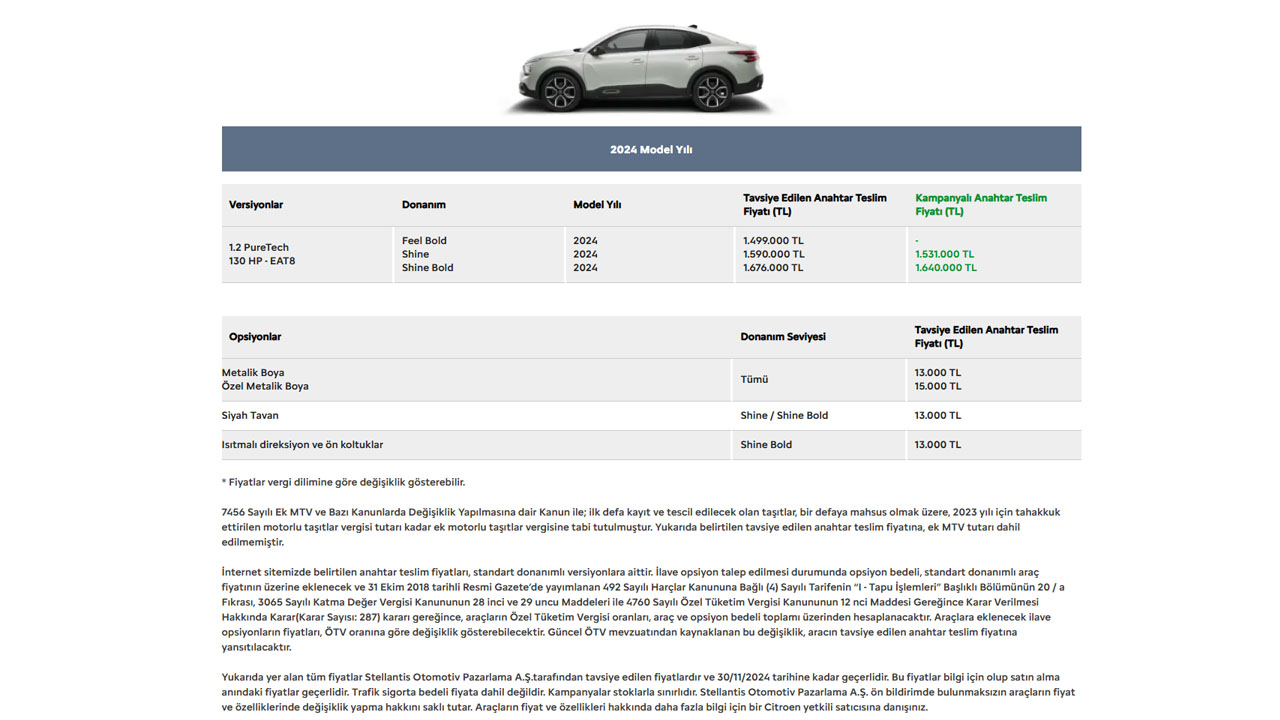
Task: Click the Fiyatlar vergi dilimine footnote text
Action: [343, 482]
